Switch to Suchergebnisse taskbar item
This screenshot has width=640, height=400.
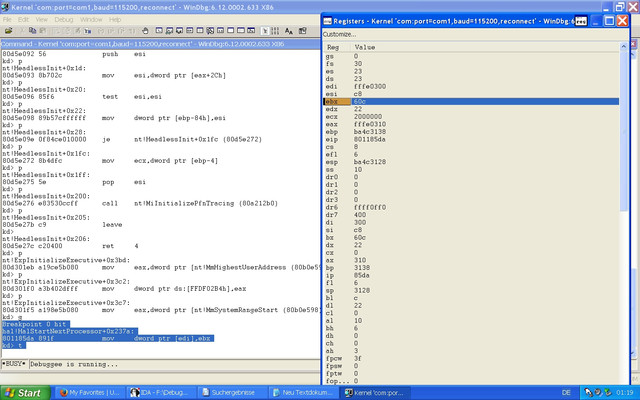pyautogui.click(x=233, y=393)
